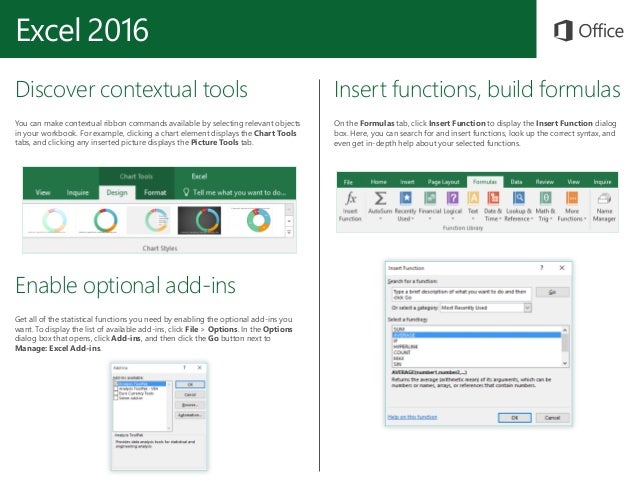Open the Lookup & Reference functions icon
The height and width of the screenshot is (493, 638).
click(518, 198)
